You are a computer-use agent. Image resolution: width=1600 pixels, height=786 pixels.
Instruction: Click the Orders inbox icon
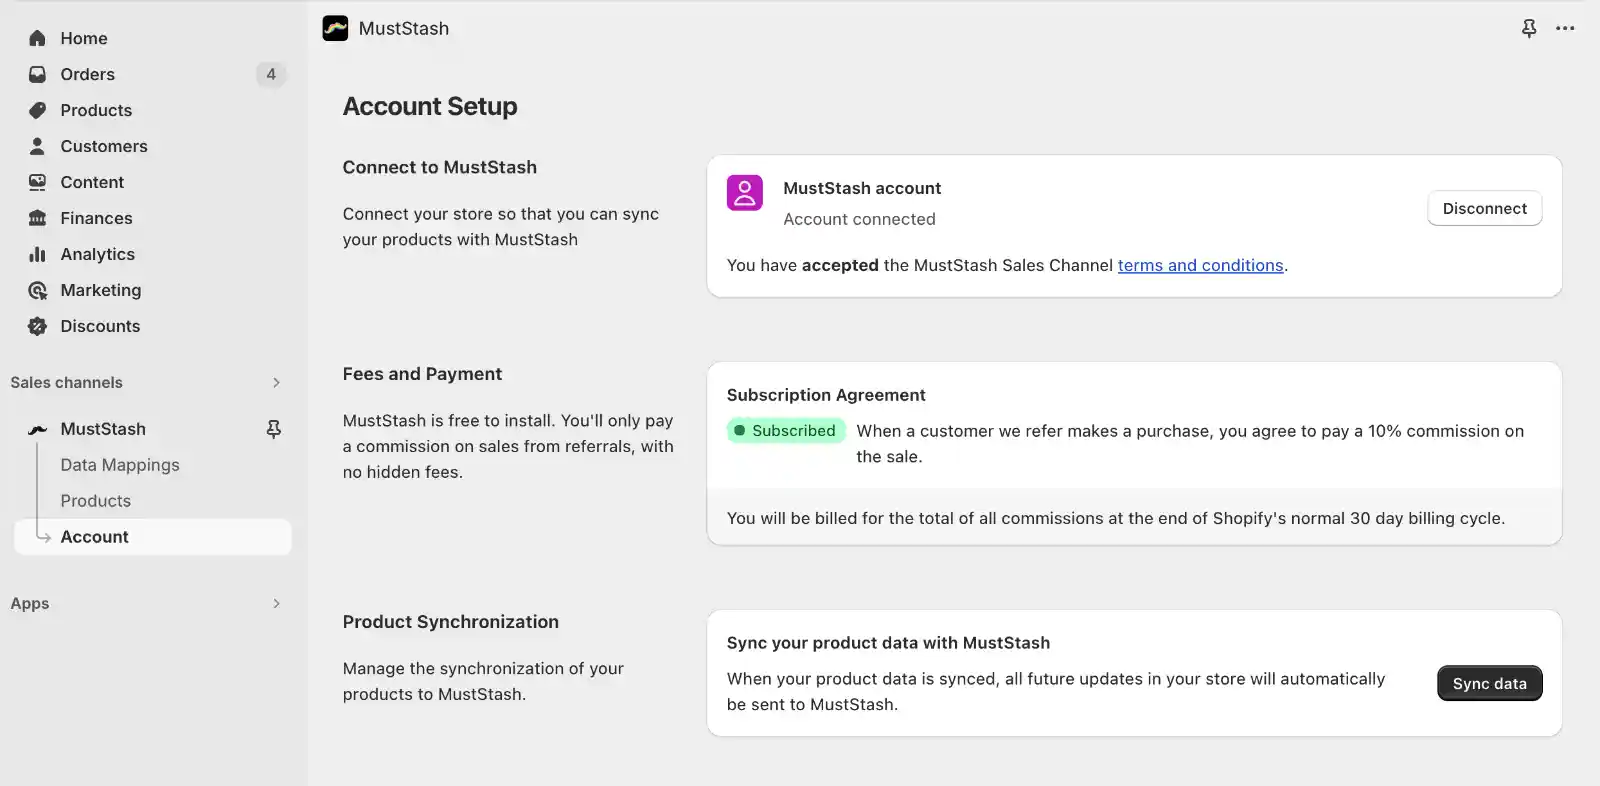point(37,74)
